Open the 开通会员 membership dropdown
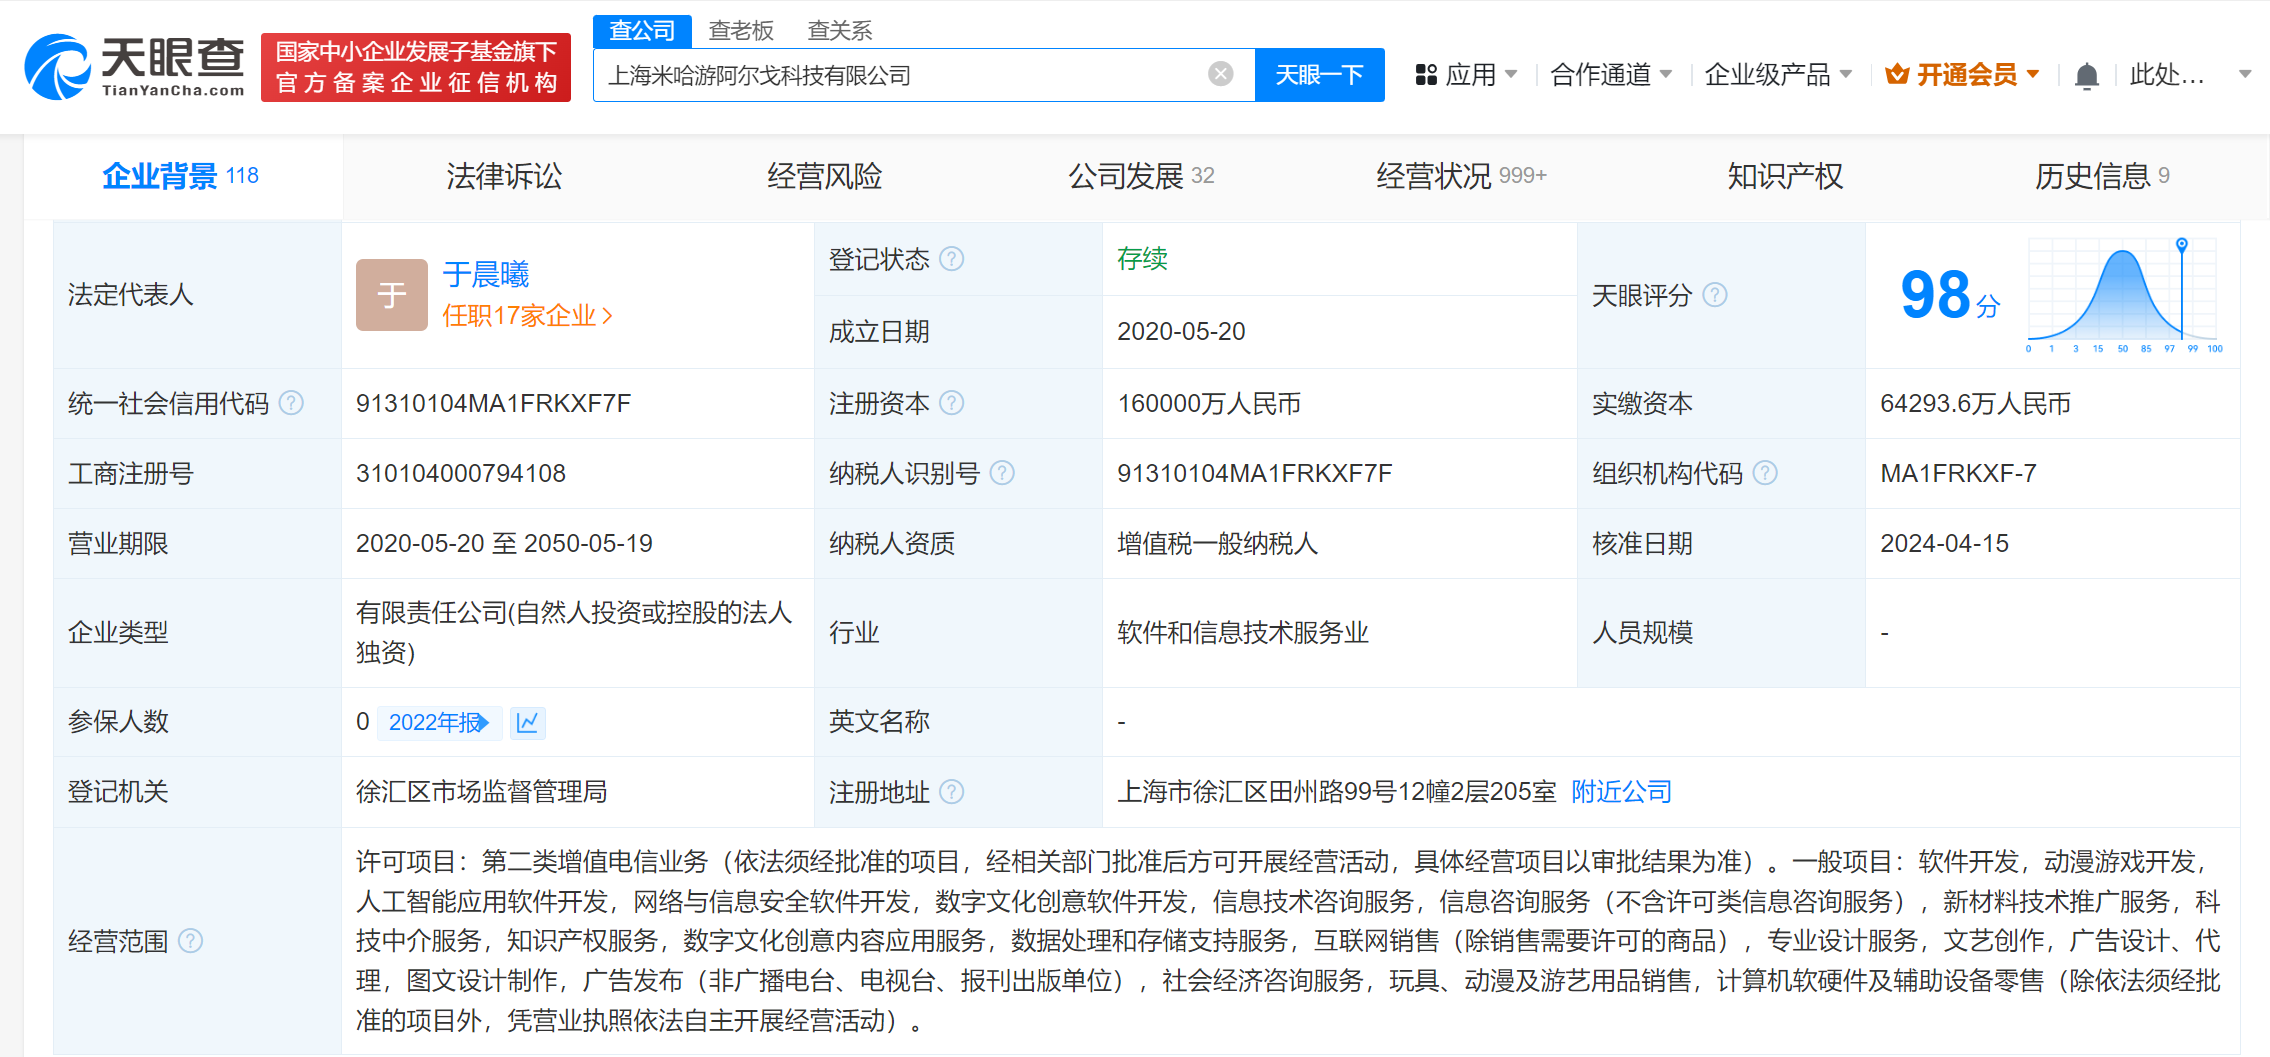The height and width of the screenshot is (1057, 2270). coord(1962,75)
